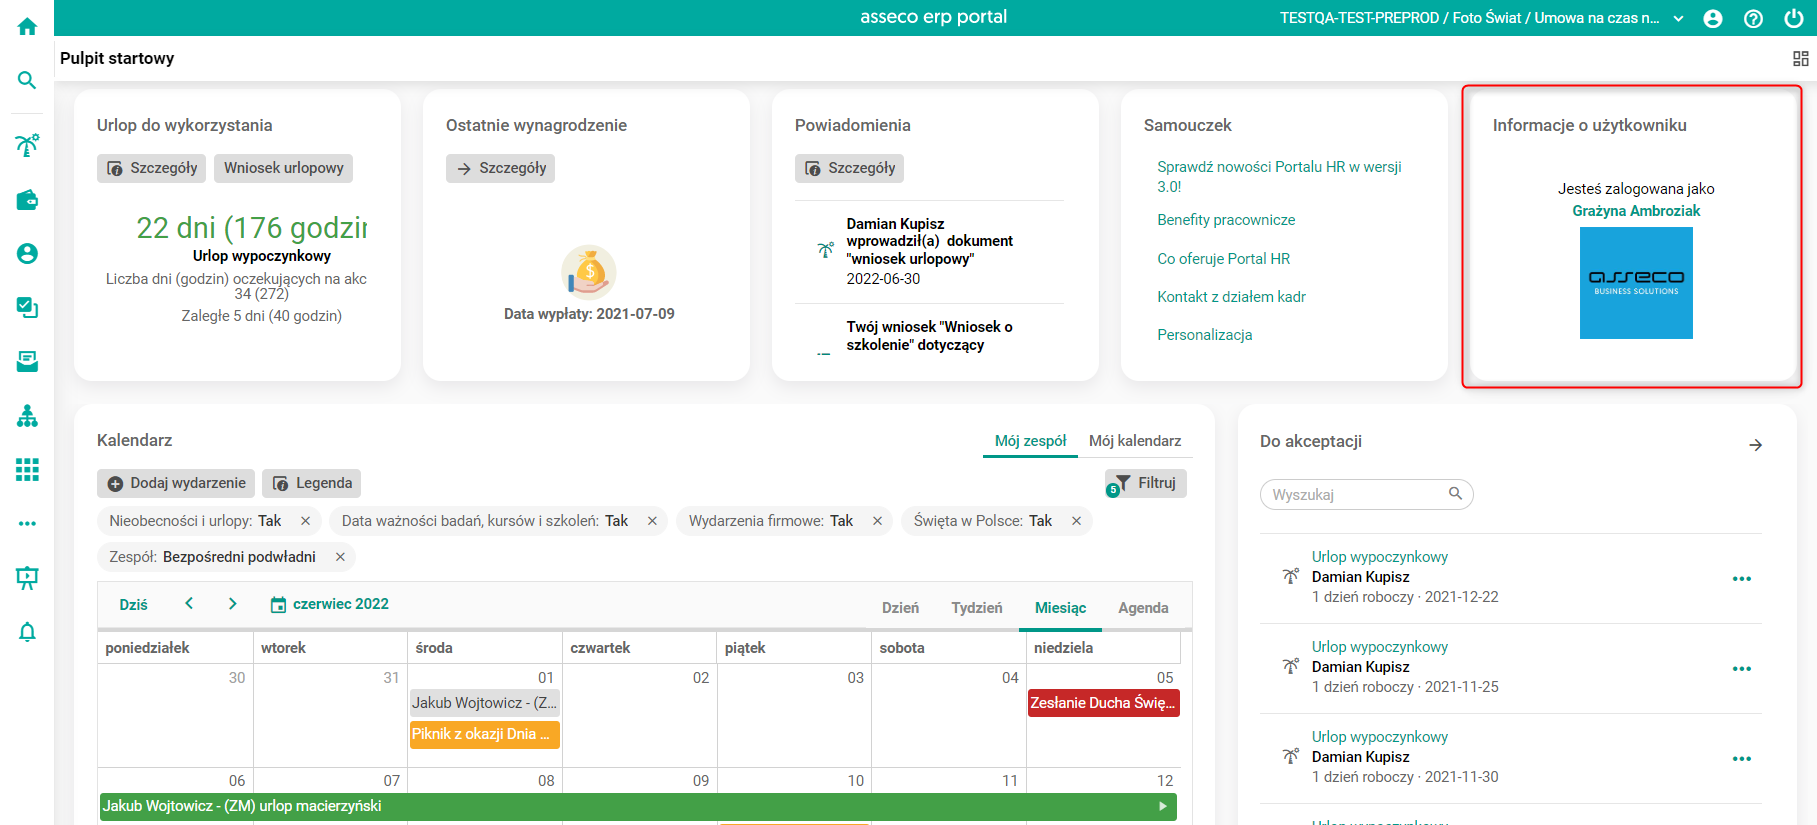Open options menu for 2021-11-30 leave request
1817x825 pixels.
(x=1742, y=759)
